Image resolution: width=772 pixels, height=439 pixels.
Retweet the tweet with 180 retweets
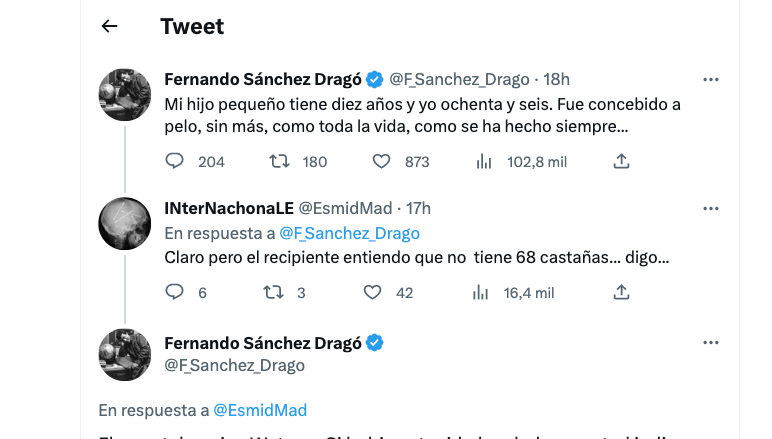(280, 161)
